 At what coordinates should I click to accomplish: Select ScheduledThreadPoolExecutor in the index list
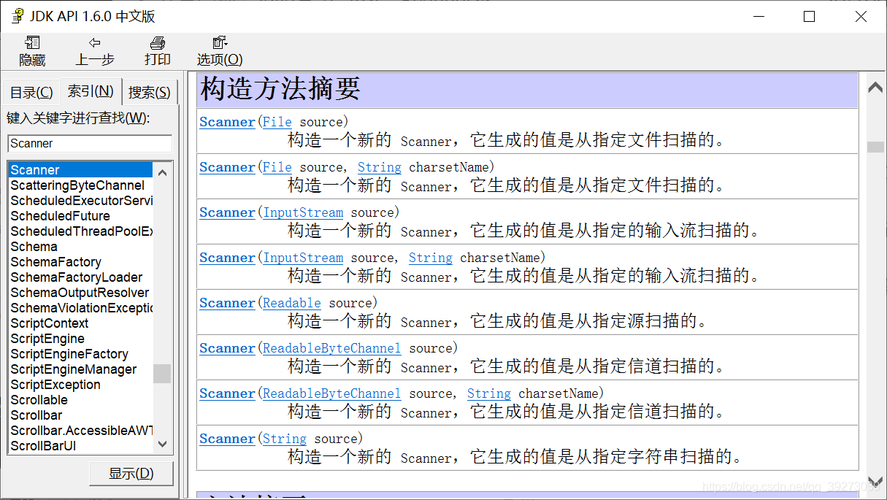pyautogui.click(x=80, y=231)
